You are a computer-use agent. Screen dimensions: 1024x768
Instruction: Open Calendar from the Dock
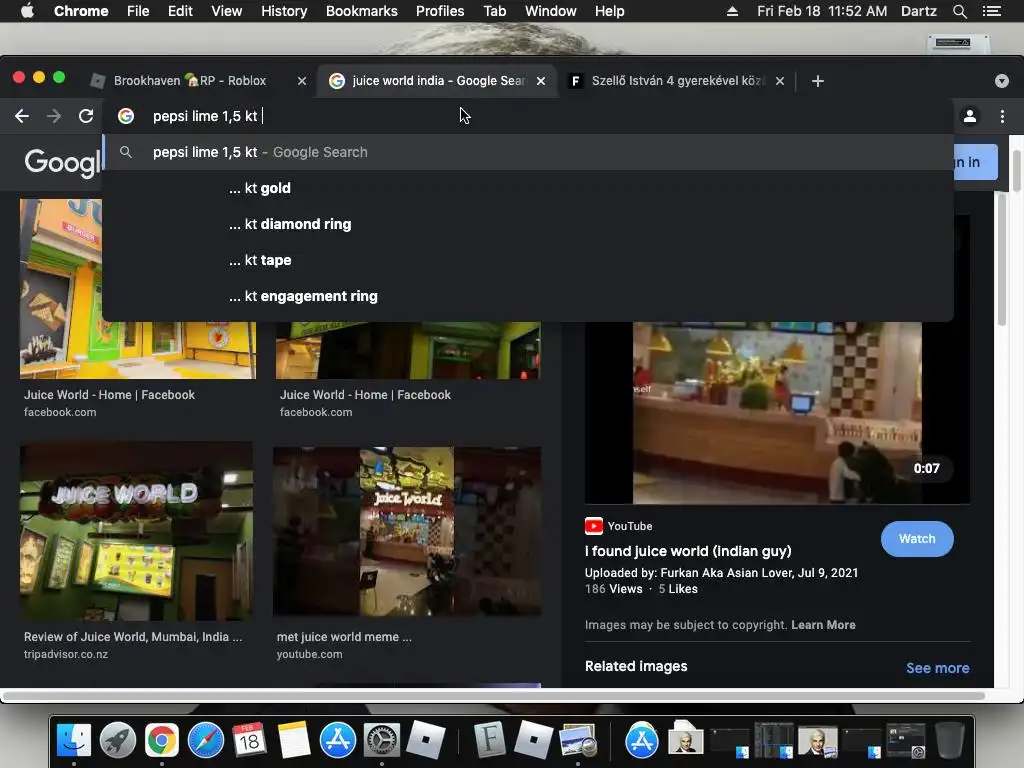tap(249, 741)
